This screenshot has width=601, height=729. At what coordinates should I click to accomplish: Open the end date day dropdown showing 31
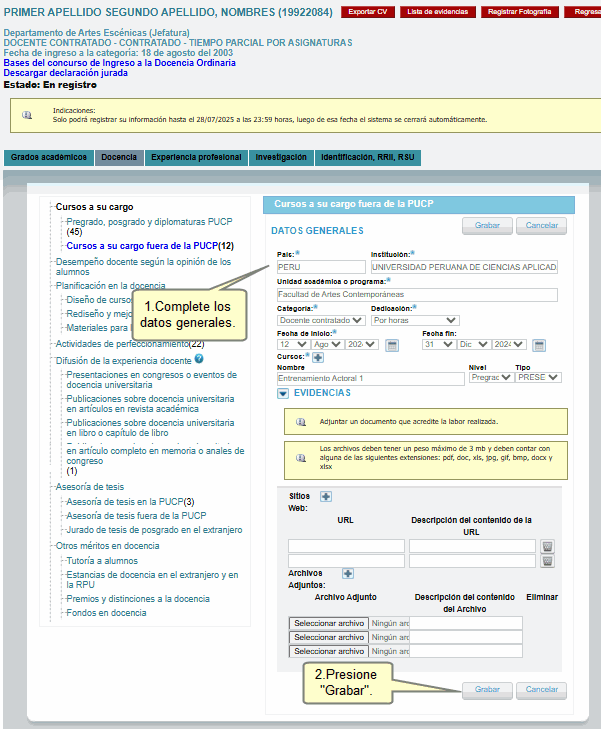click(439, 345)
